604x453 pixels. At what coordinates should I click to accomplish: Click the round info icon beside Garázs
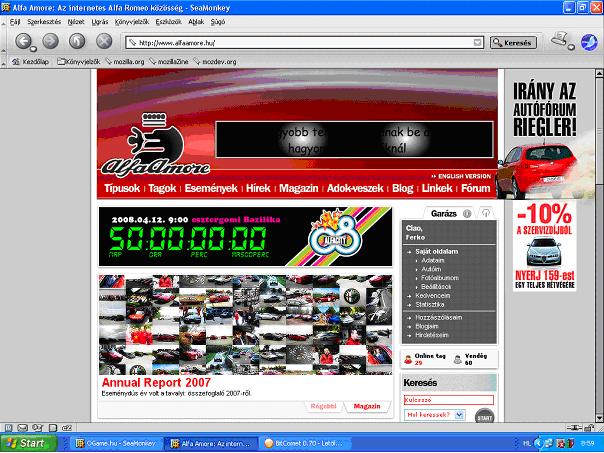[467, 214]
